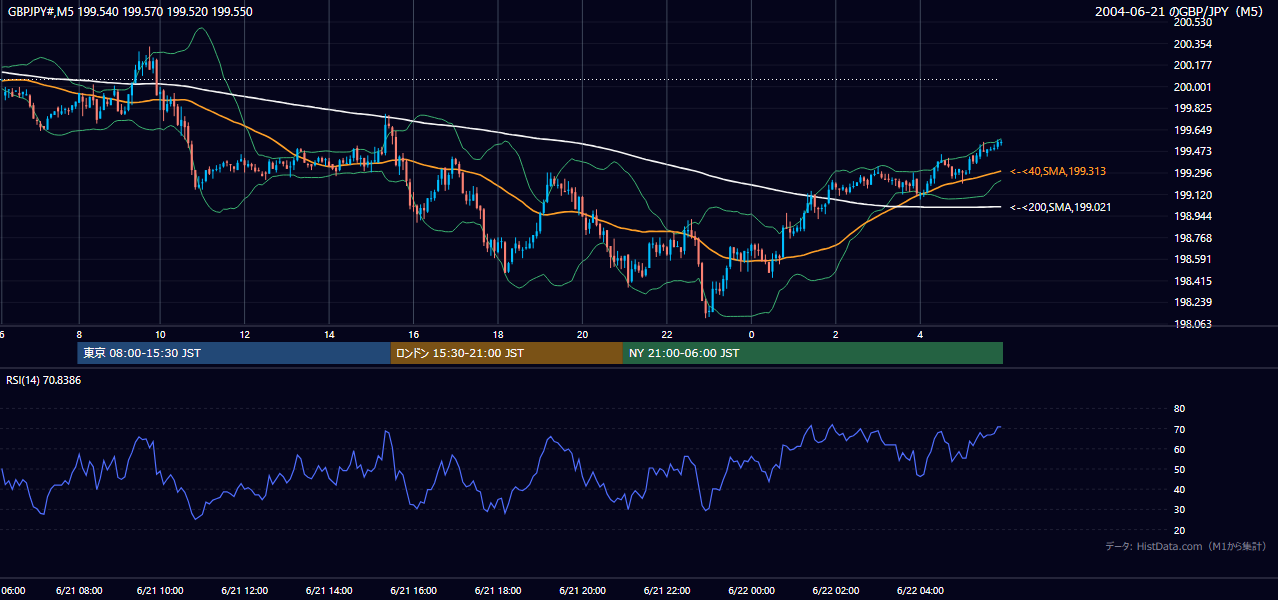Click the 199.120 price axis label

1192,195
